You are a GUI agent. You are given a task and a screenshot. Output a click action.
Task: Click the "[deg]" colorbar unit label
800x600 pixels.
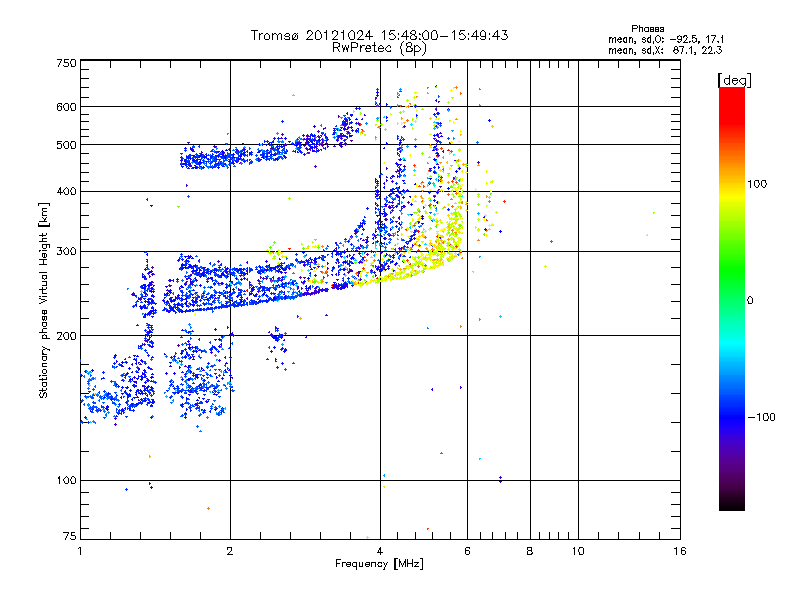point(734,80)
